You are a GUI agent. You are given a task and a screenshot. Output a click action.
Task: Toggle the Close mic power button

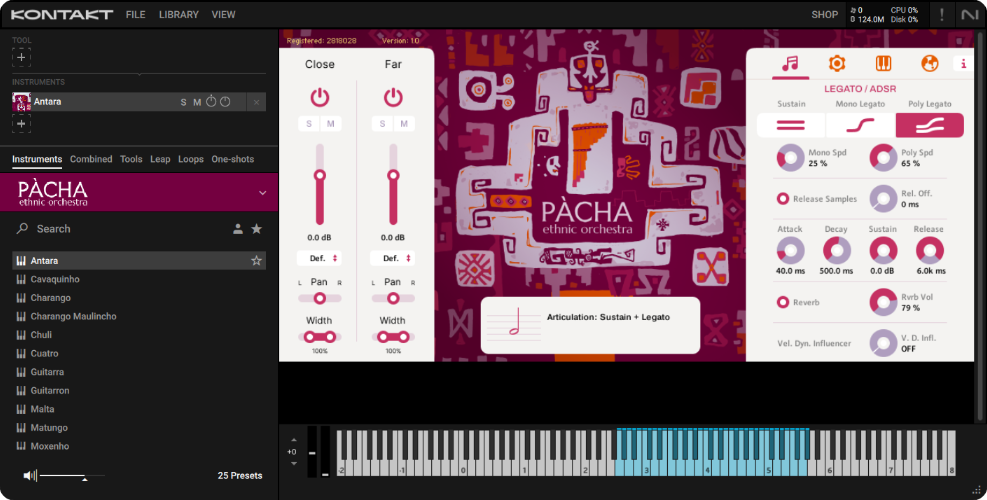coord(320,97)
